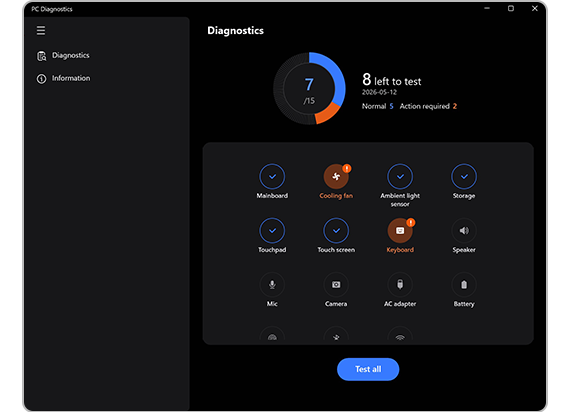
Task: Open the Touchpad test result
Action: (x=272, y=231)
